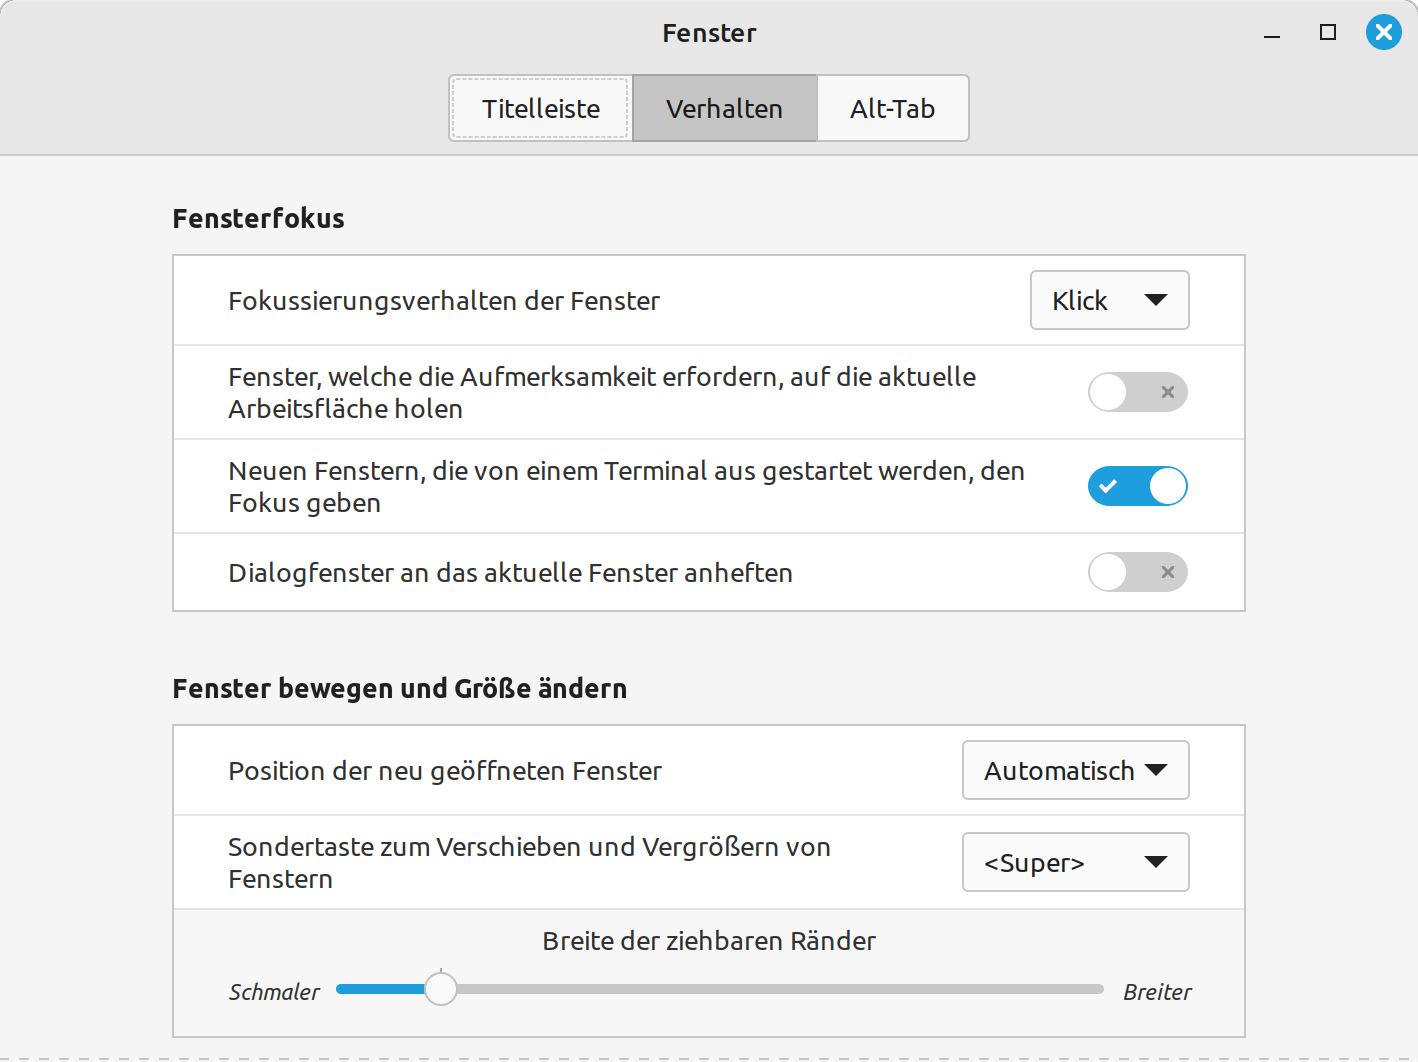Expand the Automatisch window position dropdown
The image size is (1418, 1062).
pos(1075,770)
